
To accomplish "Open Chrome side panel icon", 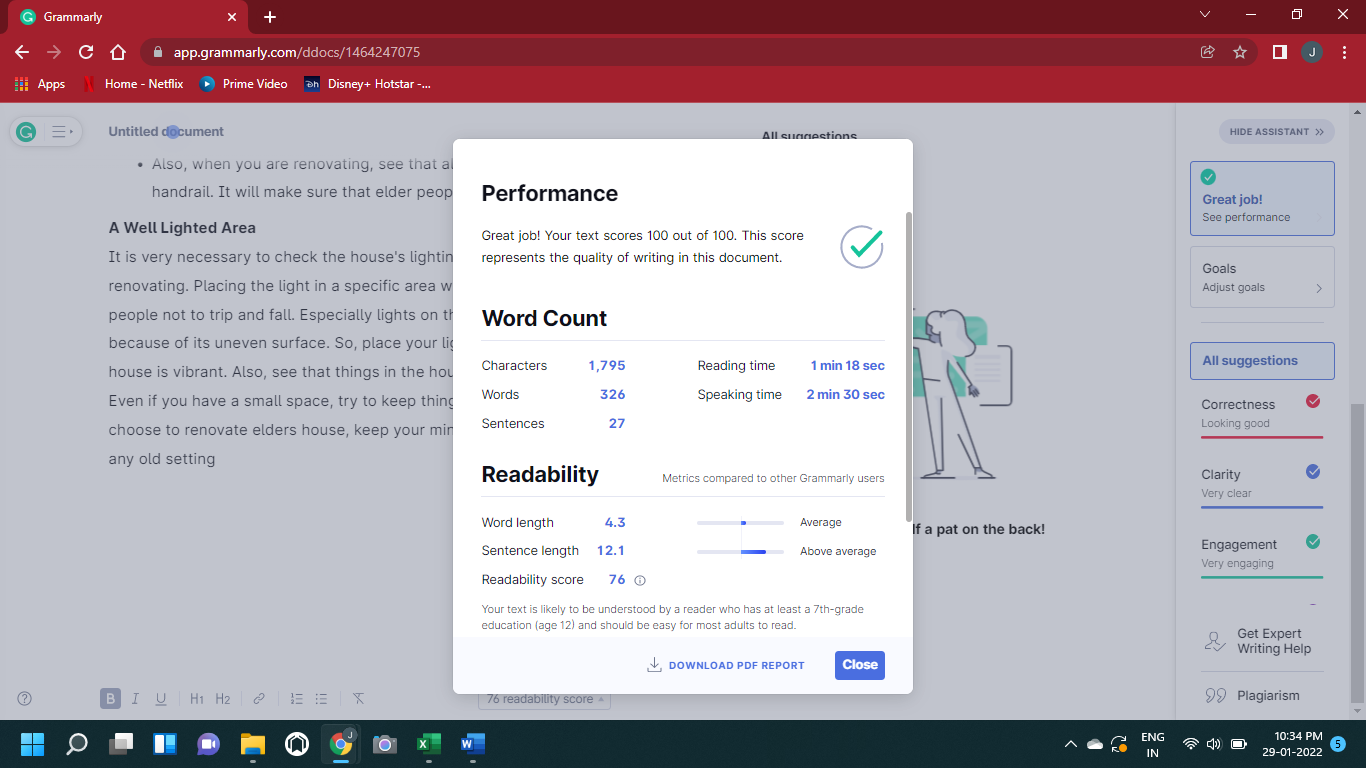I will pyautogui.click(x=1279, y=52).
